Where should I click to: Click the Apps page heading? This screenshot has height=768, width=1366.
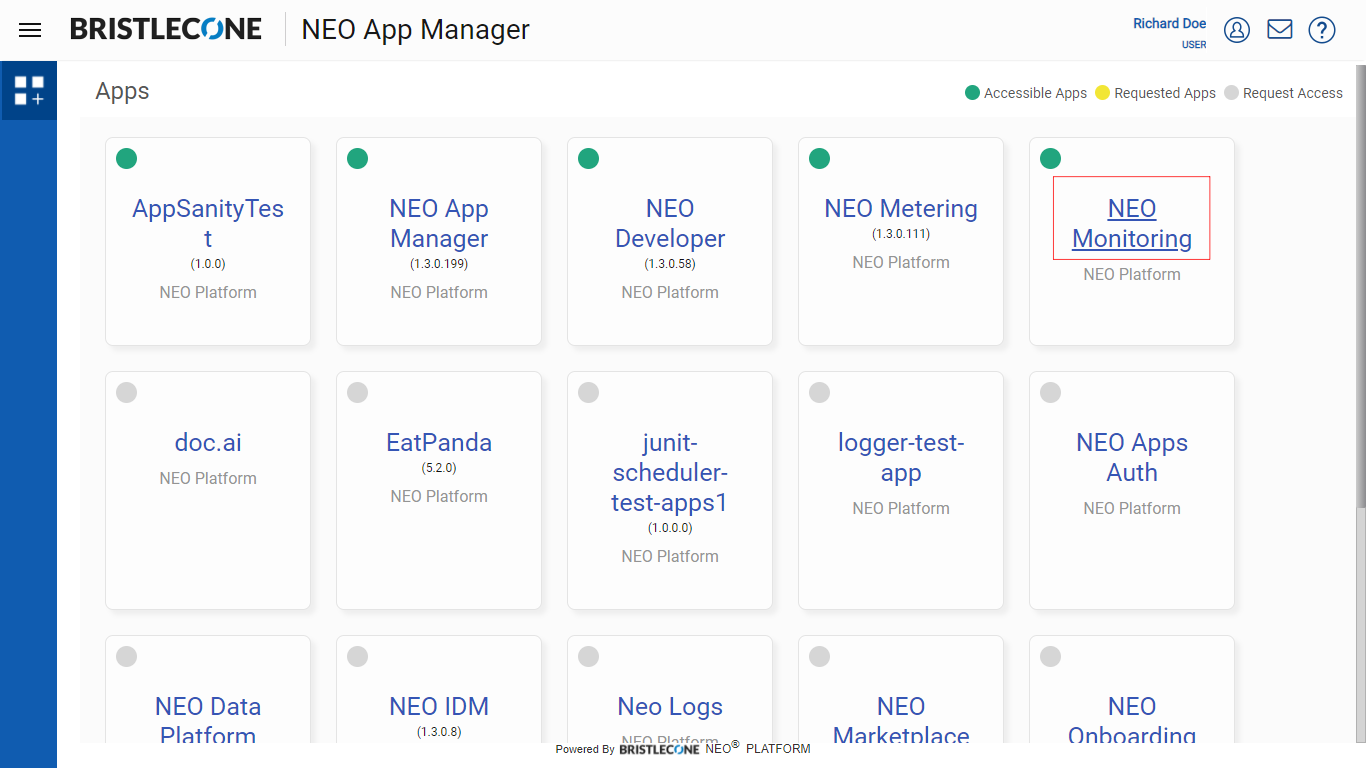click(122, 91)
